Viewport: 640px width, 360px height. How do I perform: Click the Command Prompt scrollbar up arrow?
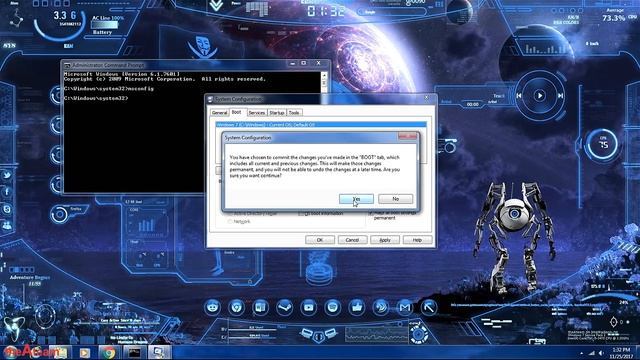(x=324, y=76)
